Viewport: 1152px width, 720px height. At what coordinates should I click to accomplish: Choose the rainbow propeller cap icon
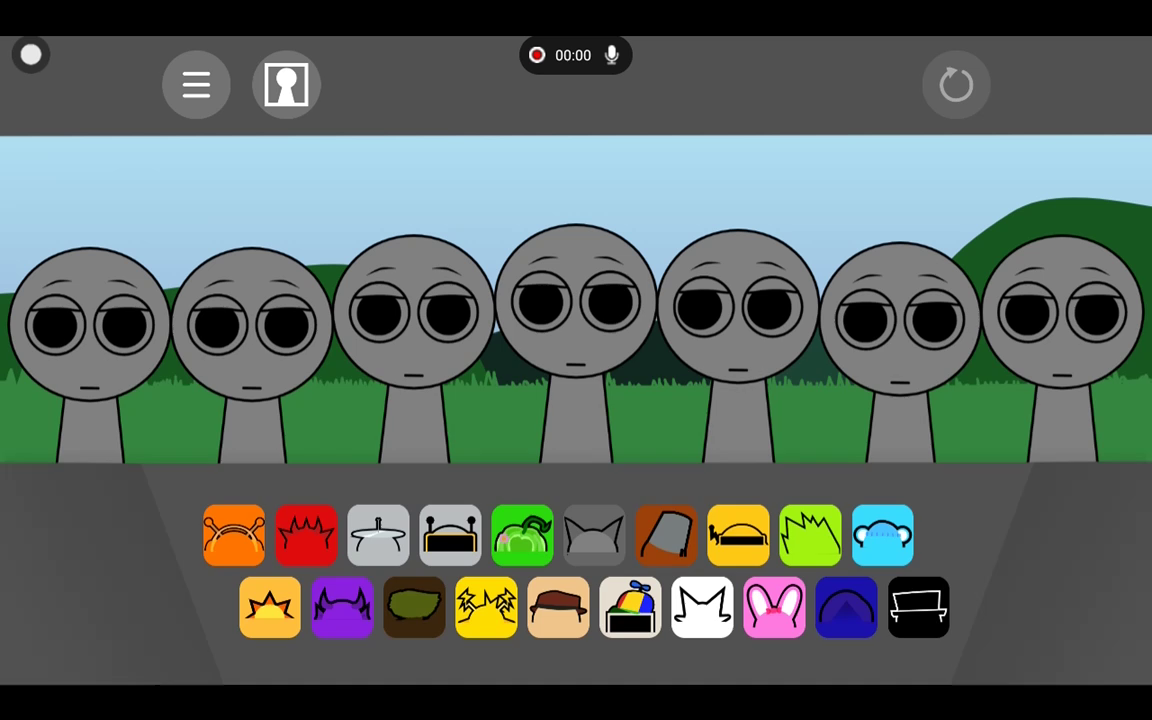(x=630, y=607)
